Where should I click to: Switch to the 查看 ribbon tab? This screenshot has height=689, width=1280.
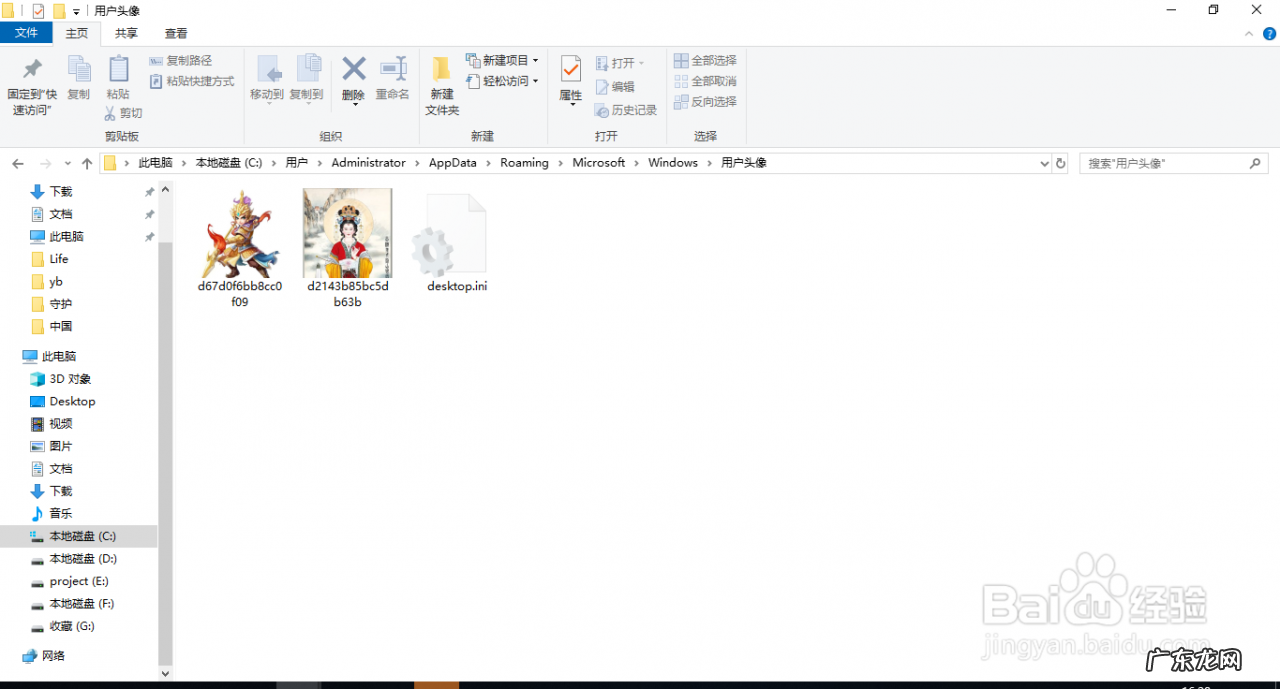176,32
